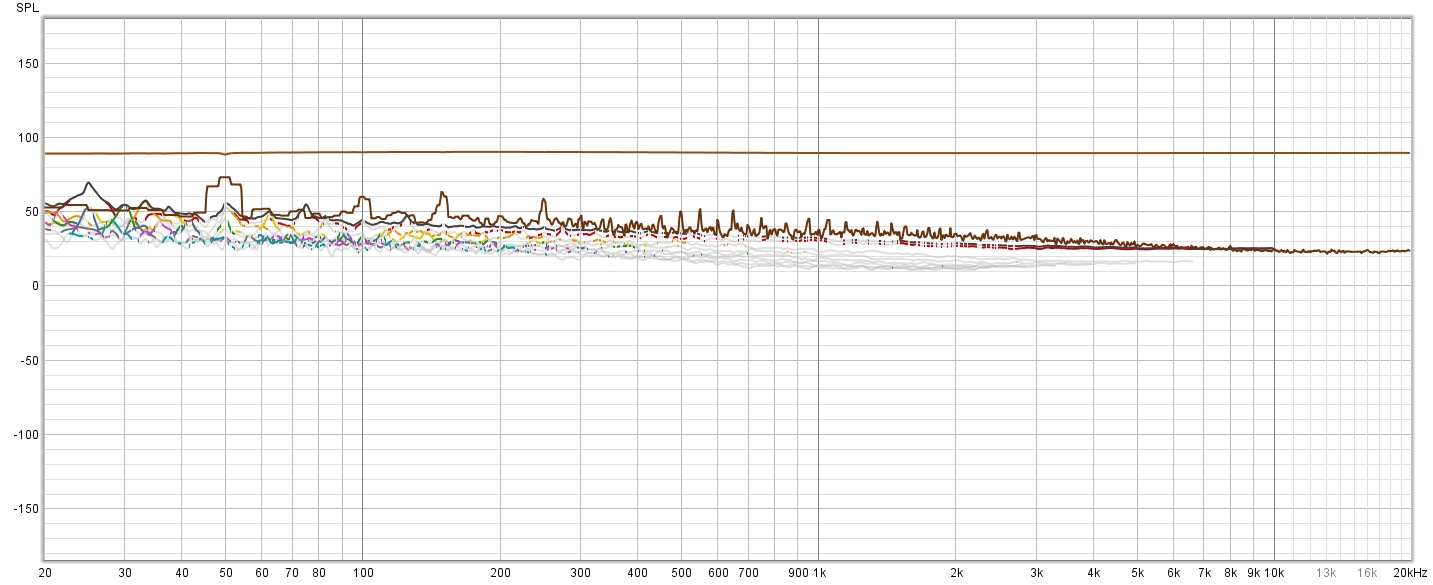
Task: Click the 200 frequency axis label
Action: coord(501,573)
